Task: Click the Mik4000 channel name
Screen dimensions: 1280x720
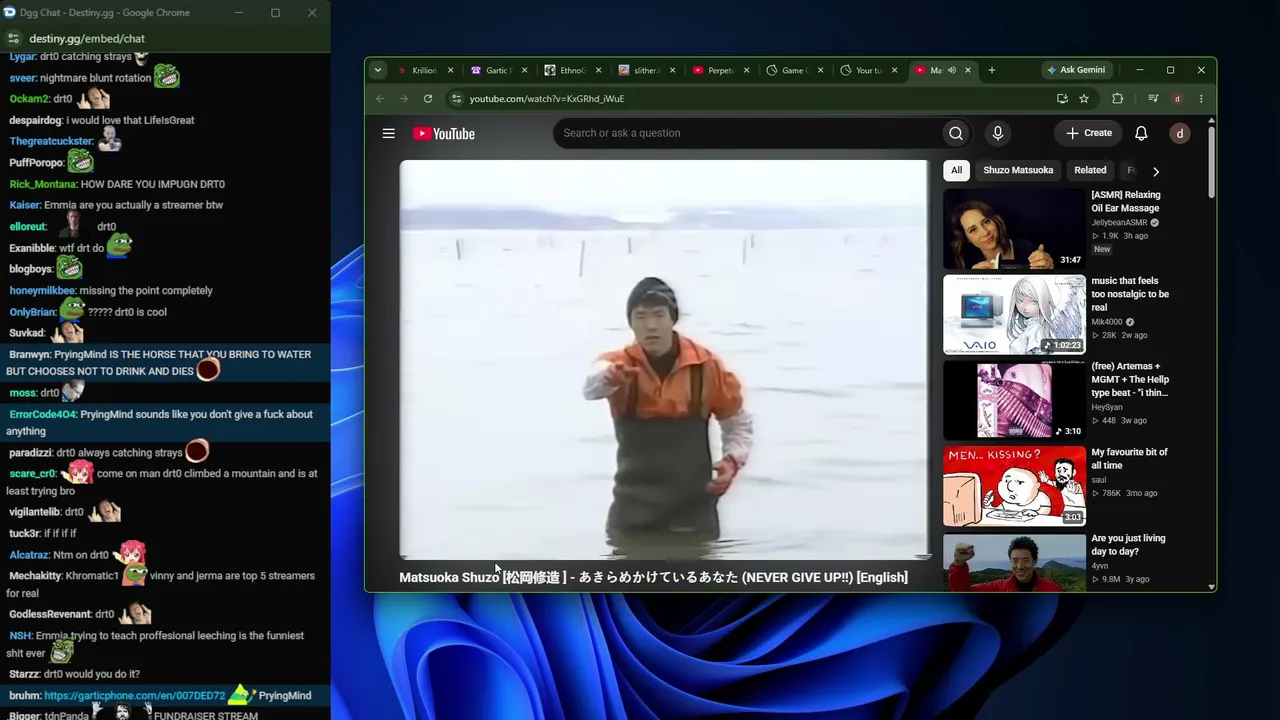Action: tap(1107, 322)
